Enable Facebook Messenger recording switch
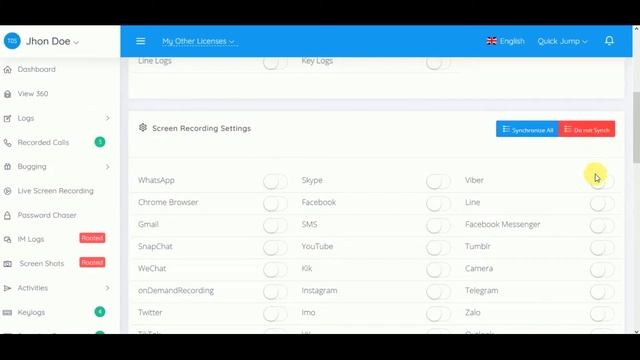The image size is (640, 360). click(x=602, y=225)
